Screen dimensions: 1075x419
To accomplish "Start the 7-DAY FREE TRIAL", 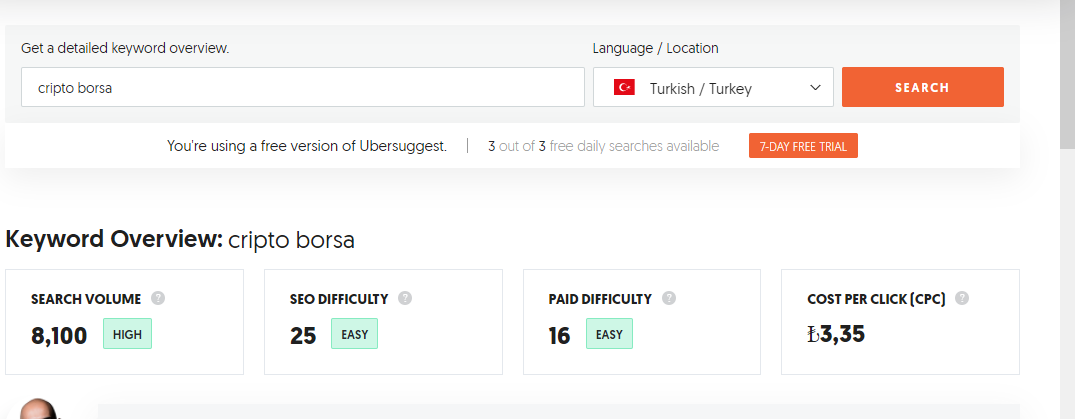I will click(x=803, y=146).
